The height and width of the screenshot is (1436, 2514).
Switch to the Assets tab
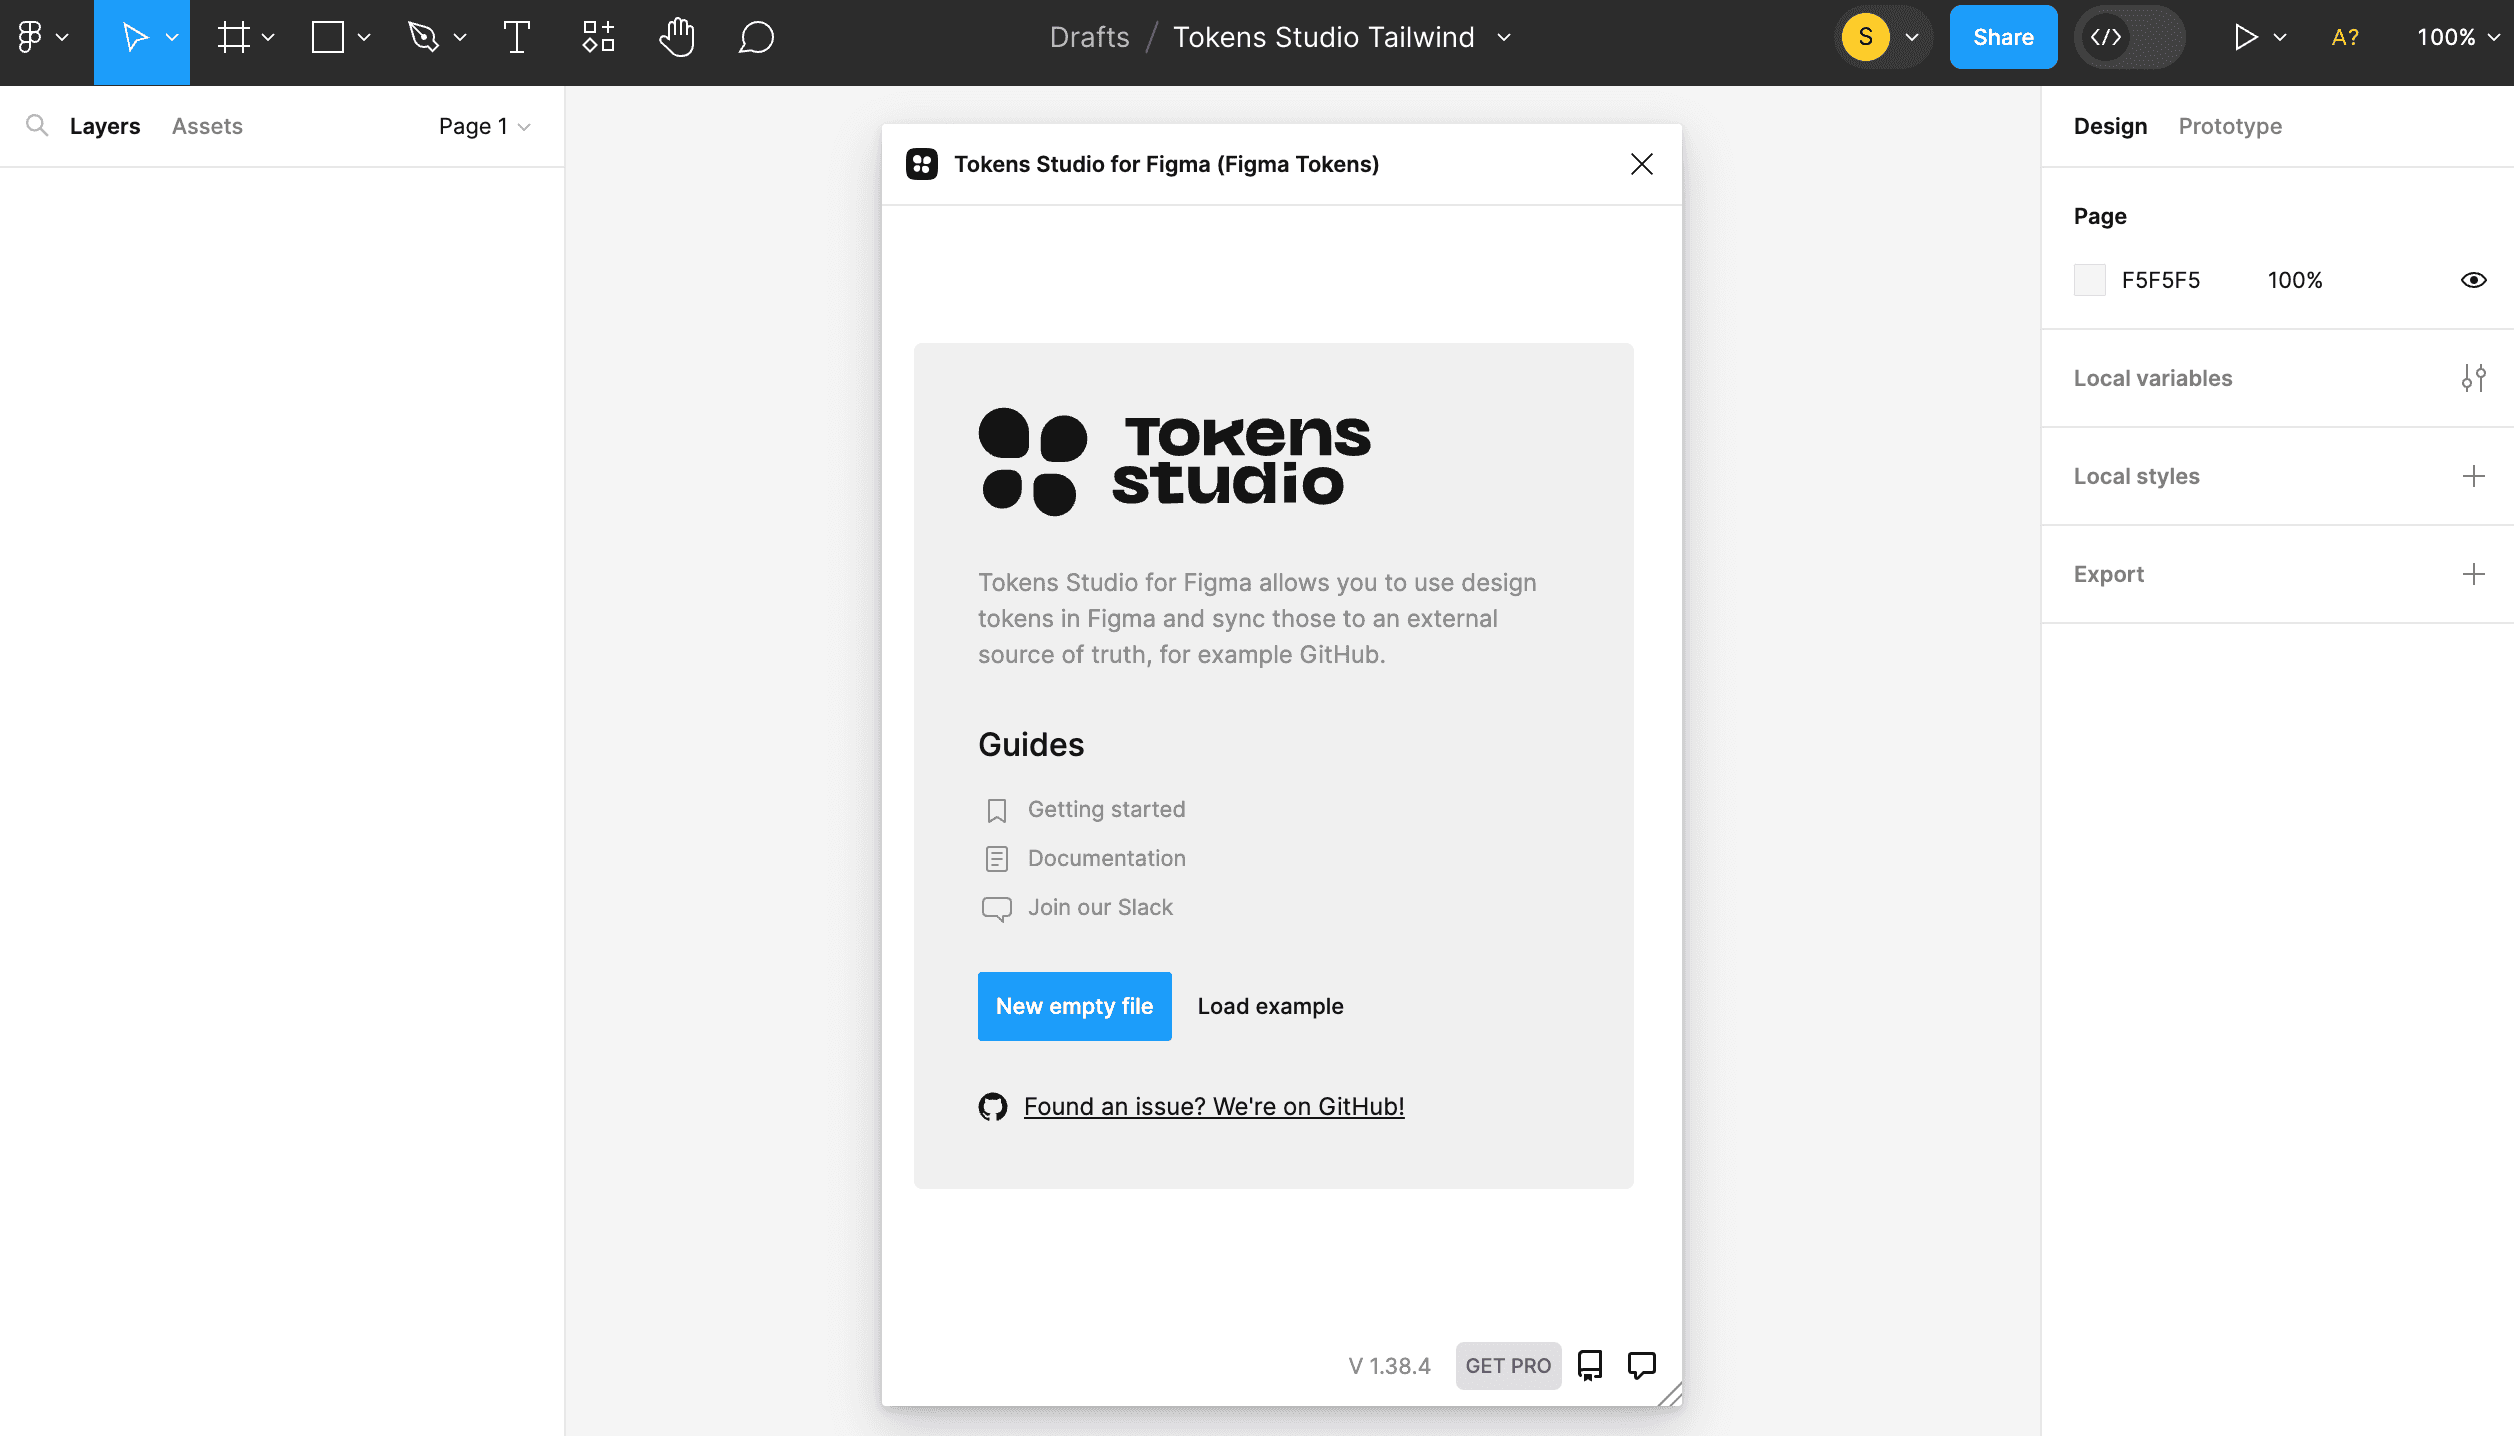(x=207, y=126)
